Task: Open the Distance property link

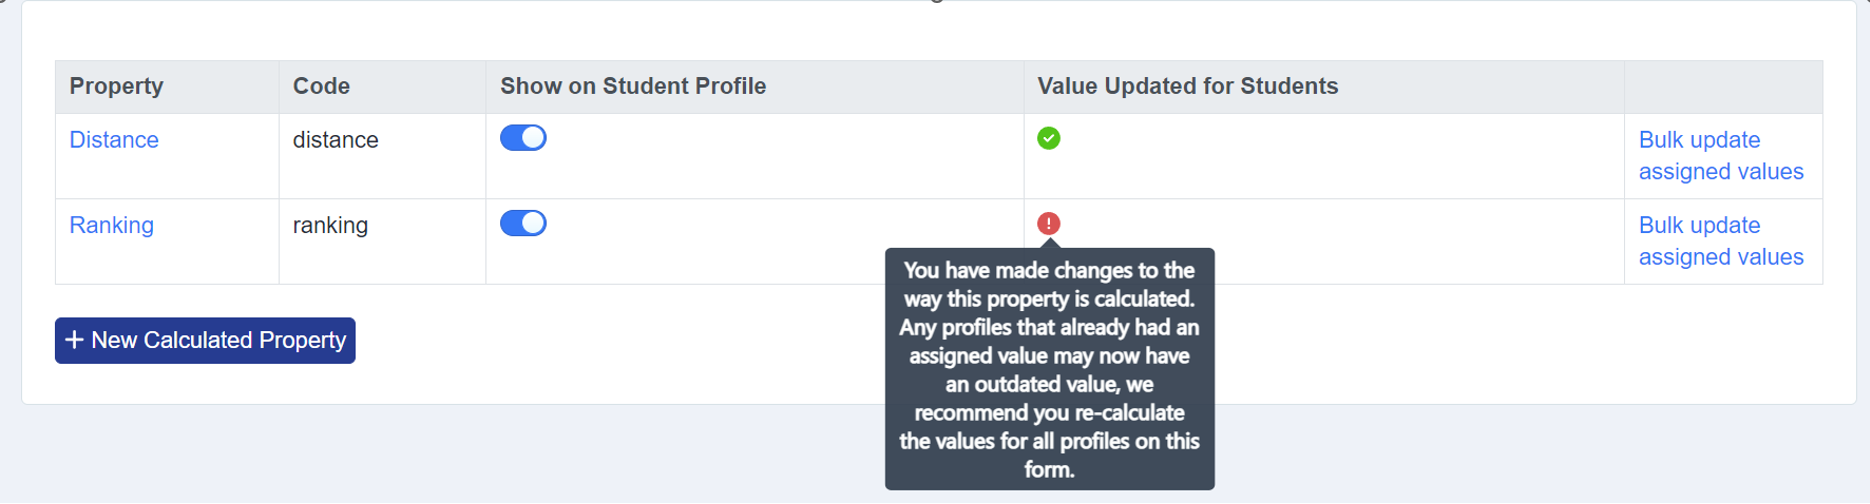Action: click(x=114, y=140)
